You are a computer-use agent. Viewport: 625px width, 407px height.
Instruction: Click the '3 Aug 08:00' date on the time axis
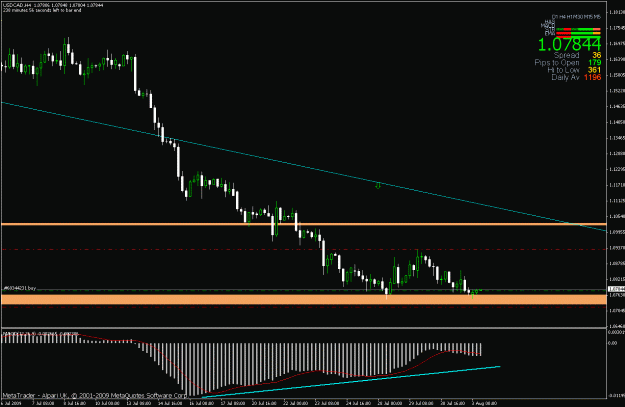point(484,403)
